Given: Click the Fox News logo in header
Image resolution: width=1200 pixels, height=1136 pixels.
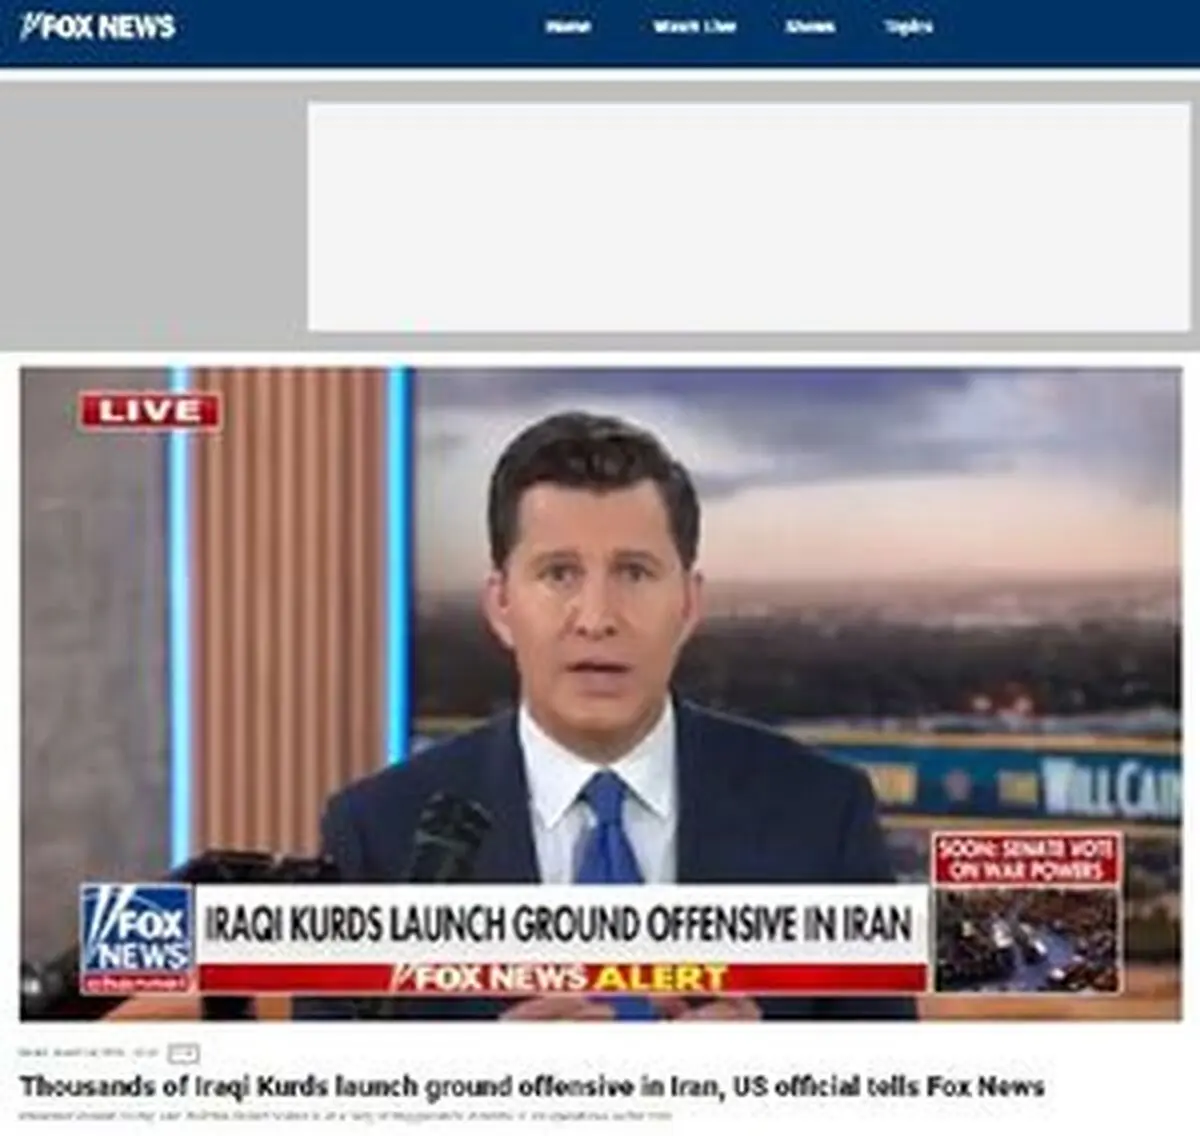Looking at the screenshot, I should tap(98, 25).
